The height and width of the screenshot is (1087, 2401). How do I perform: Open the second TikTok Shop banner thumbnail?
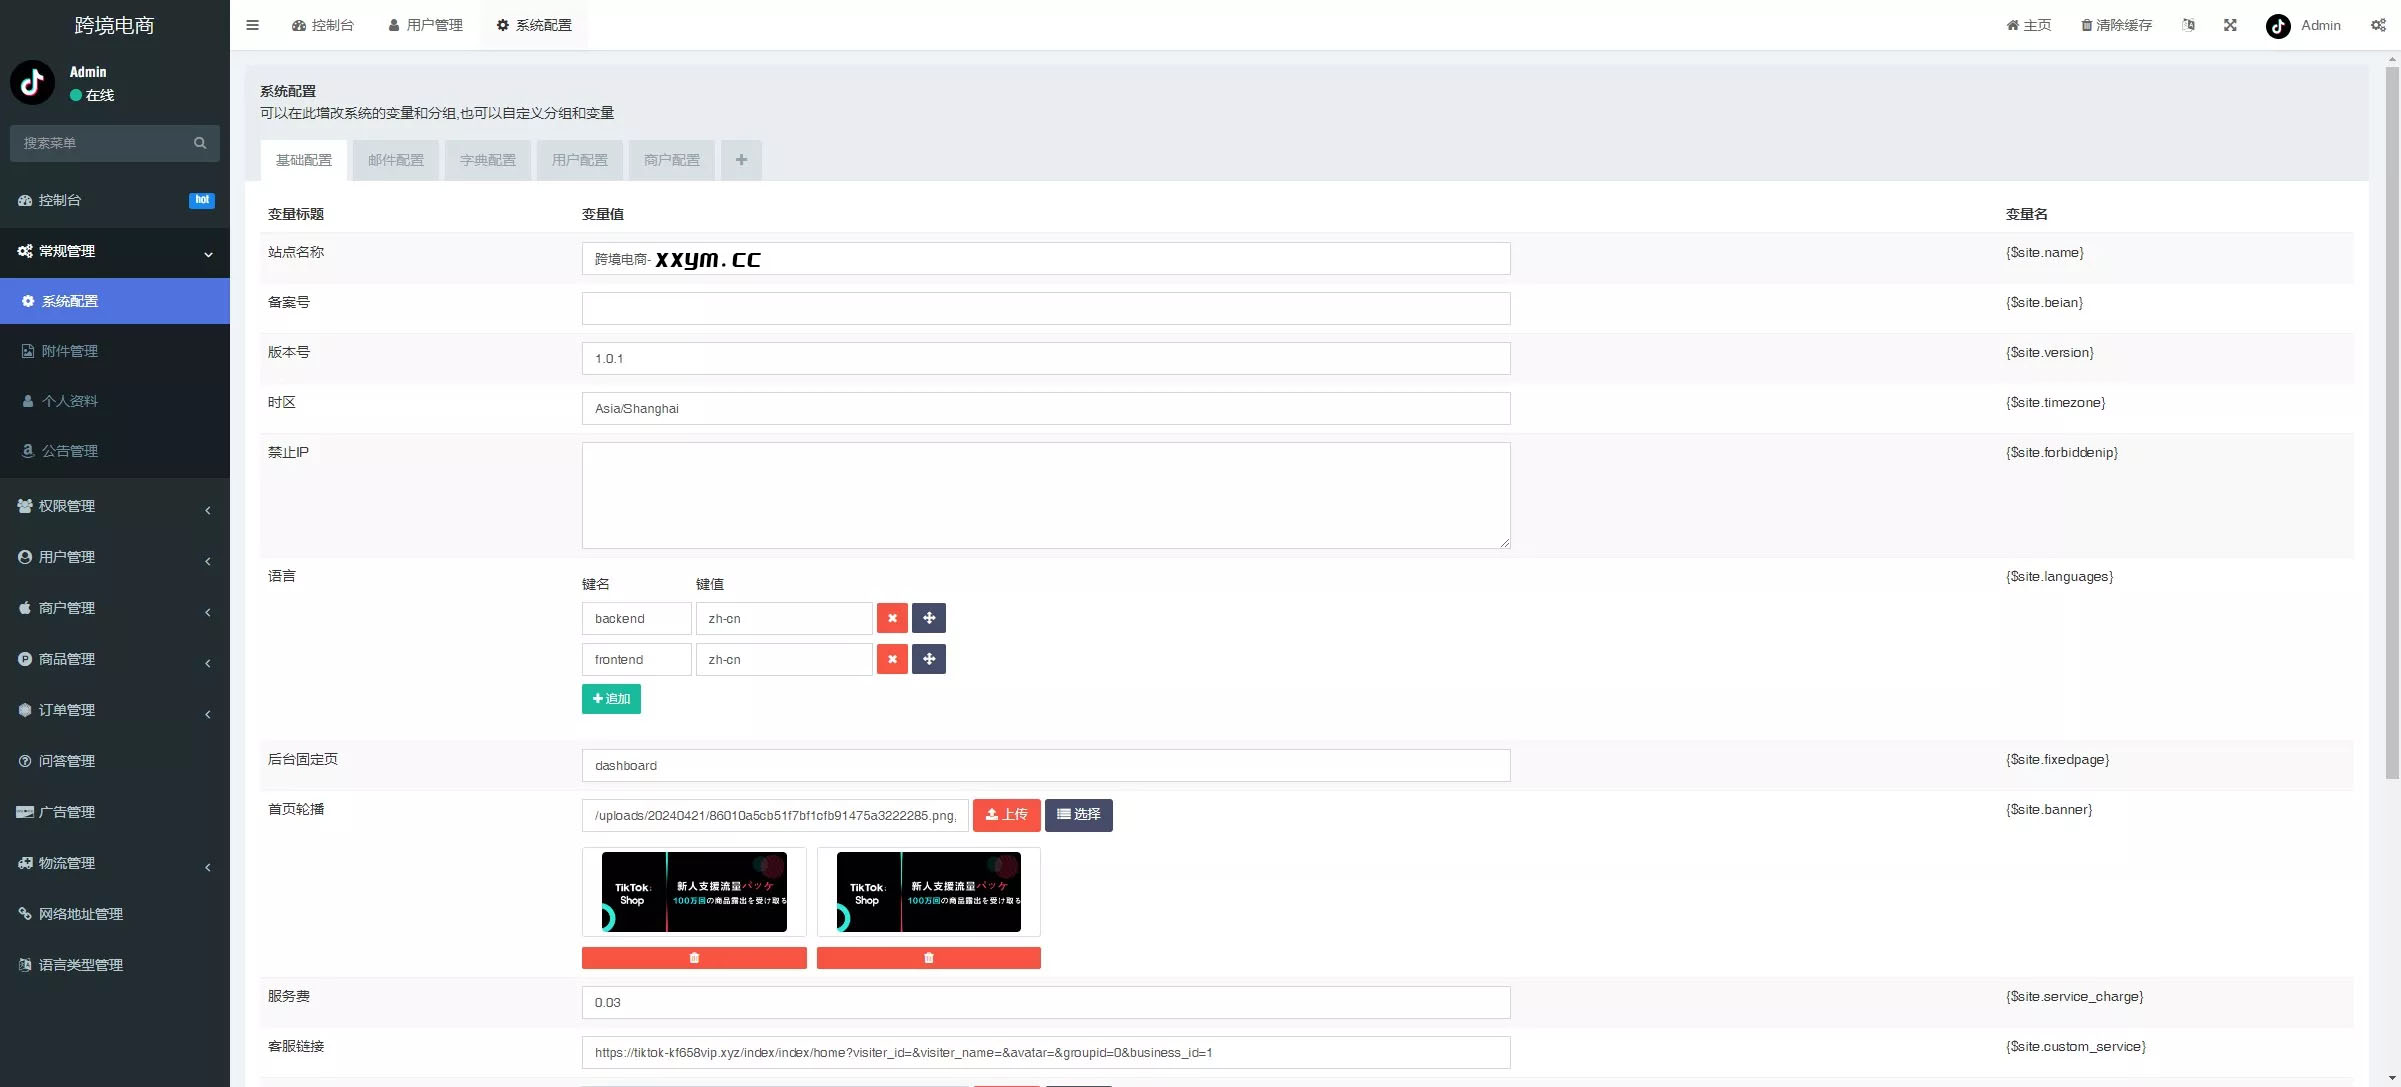click(x=929, y=892)
